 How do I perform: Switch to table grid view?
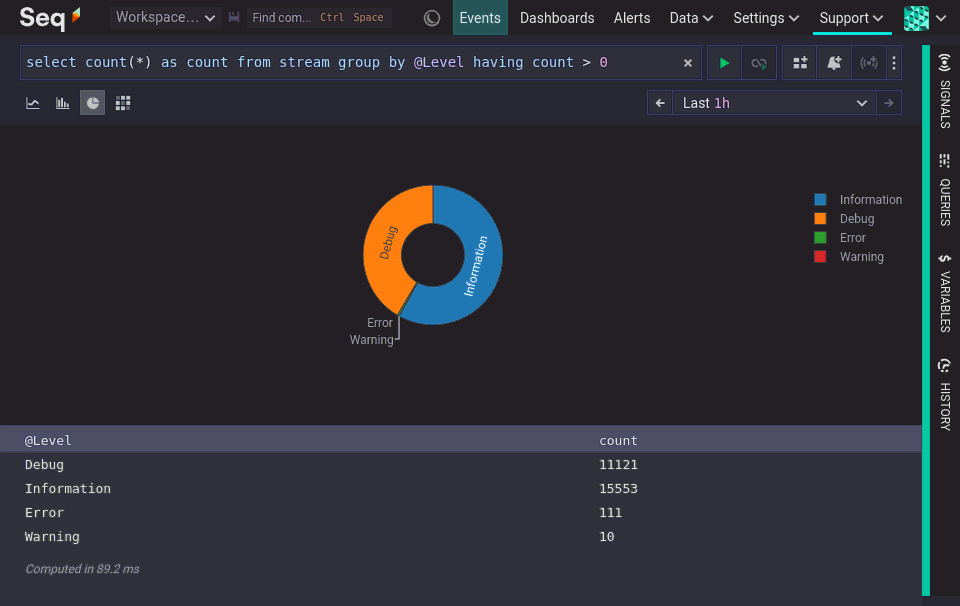[x=122, y=103]
